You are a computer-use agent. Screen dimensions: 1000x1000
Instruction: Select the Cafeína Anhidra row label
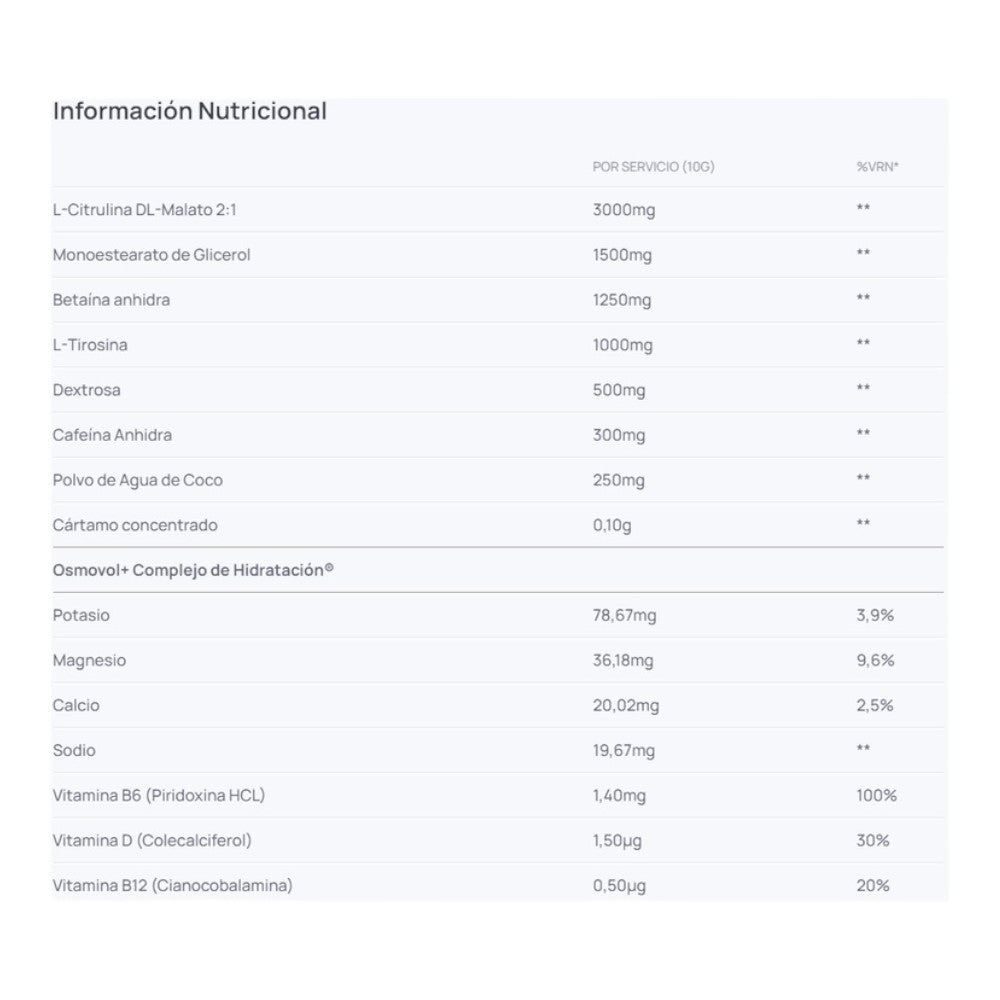[112, 435]
